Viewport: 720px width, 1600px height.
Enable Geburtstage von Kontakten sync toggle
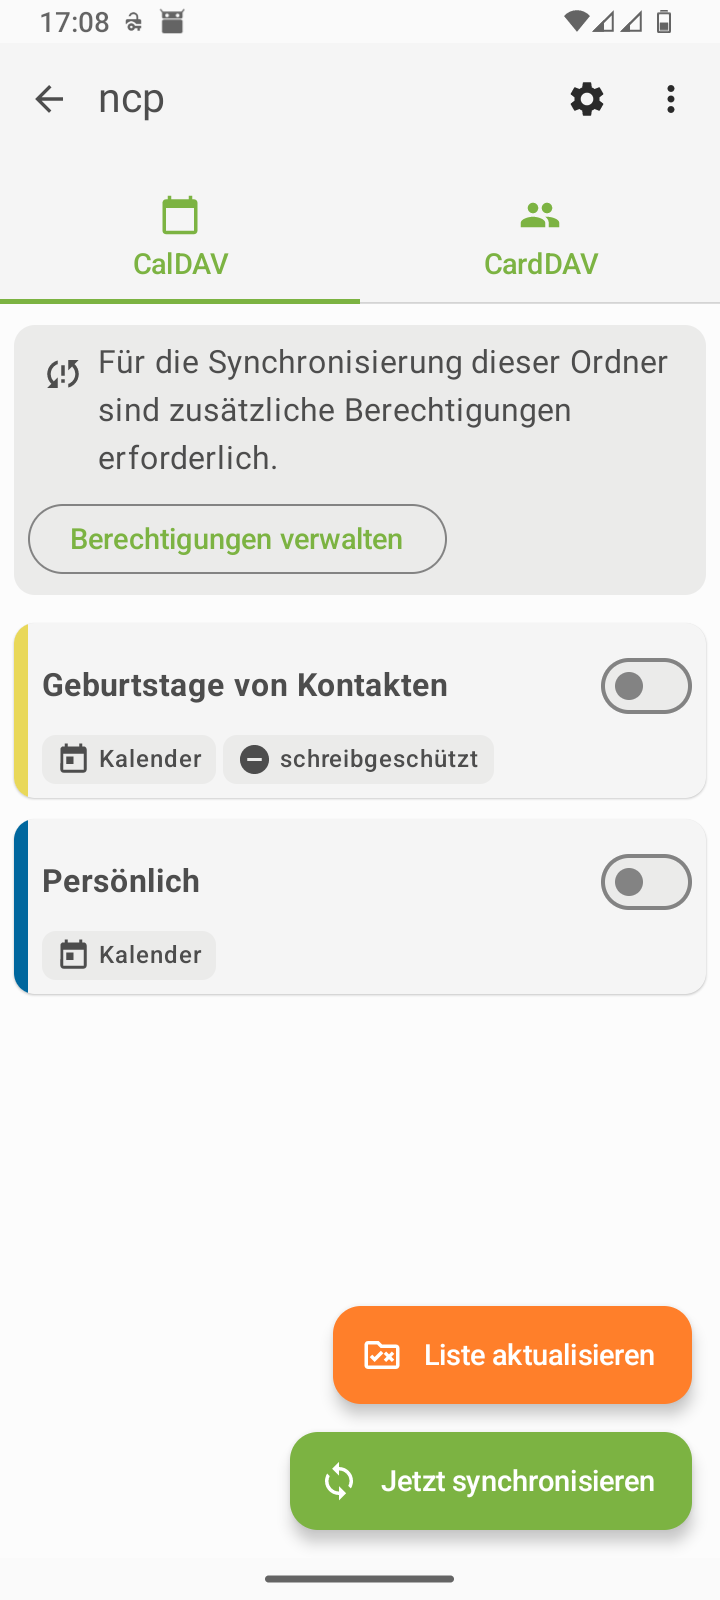click(646, 686)
